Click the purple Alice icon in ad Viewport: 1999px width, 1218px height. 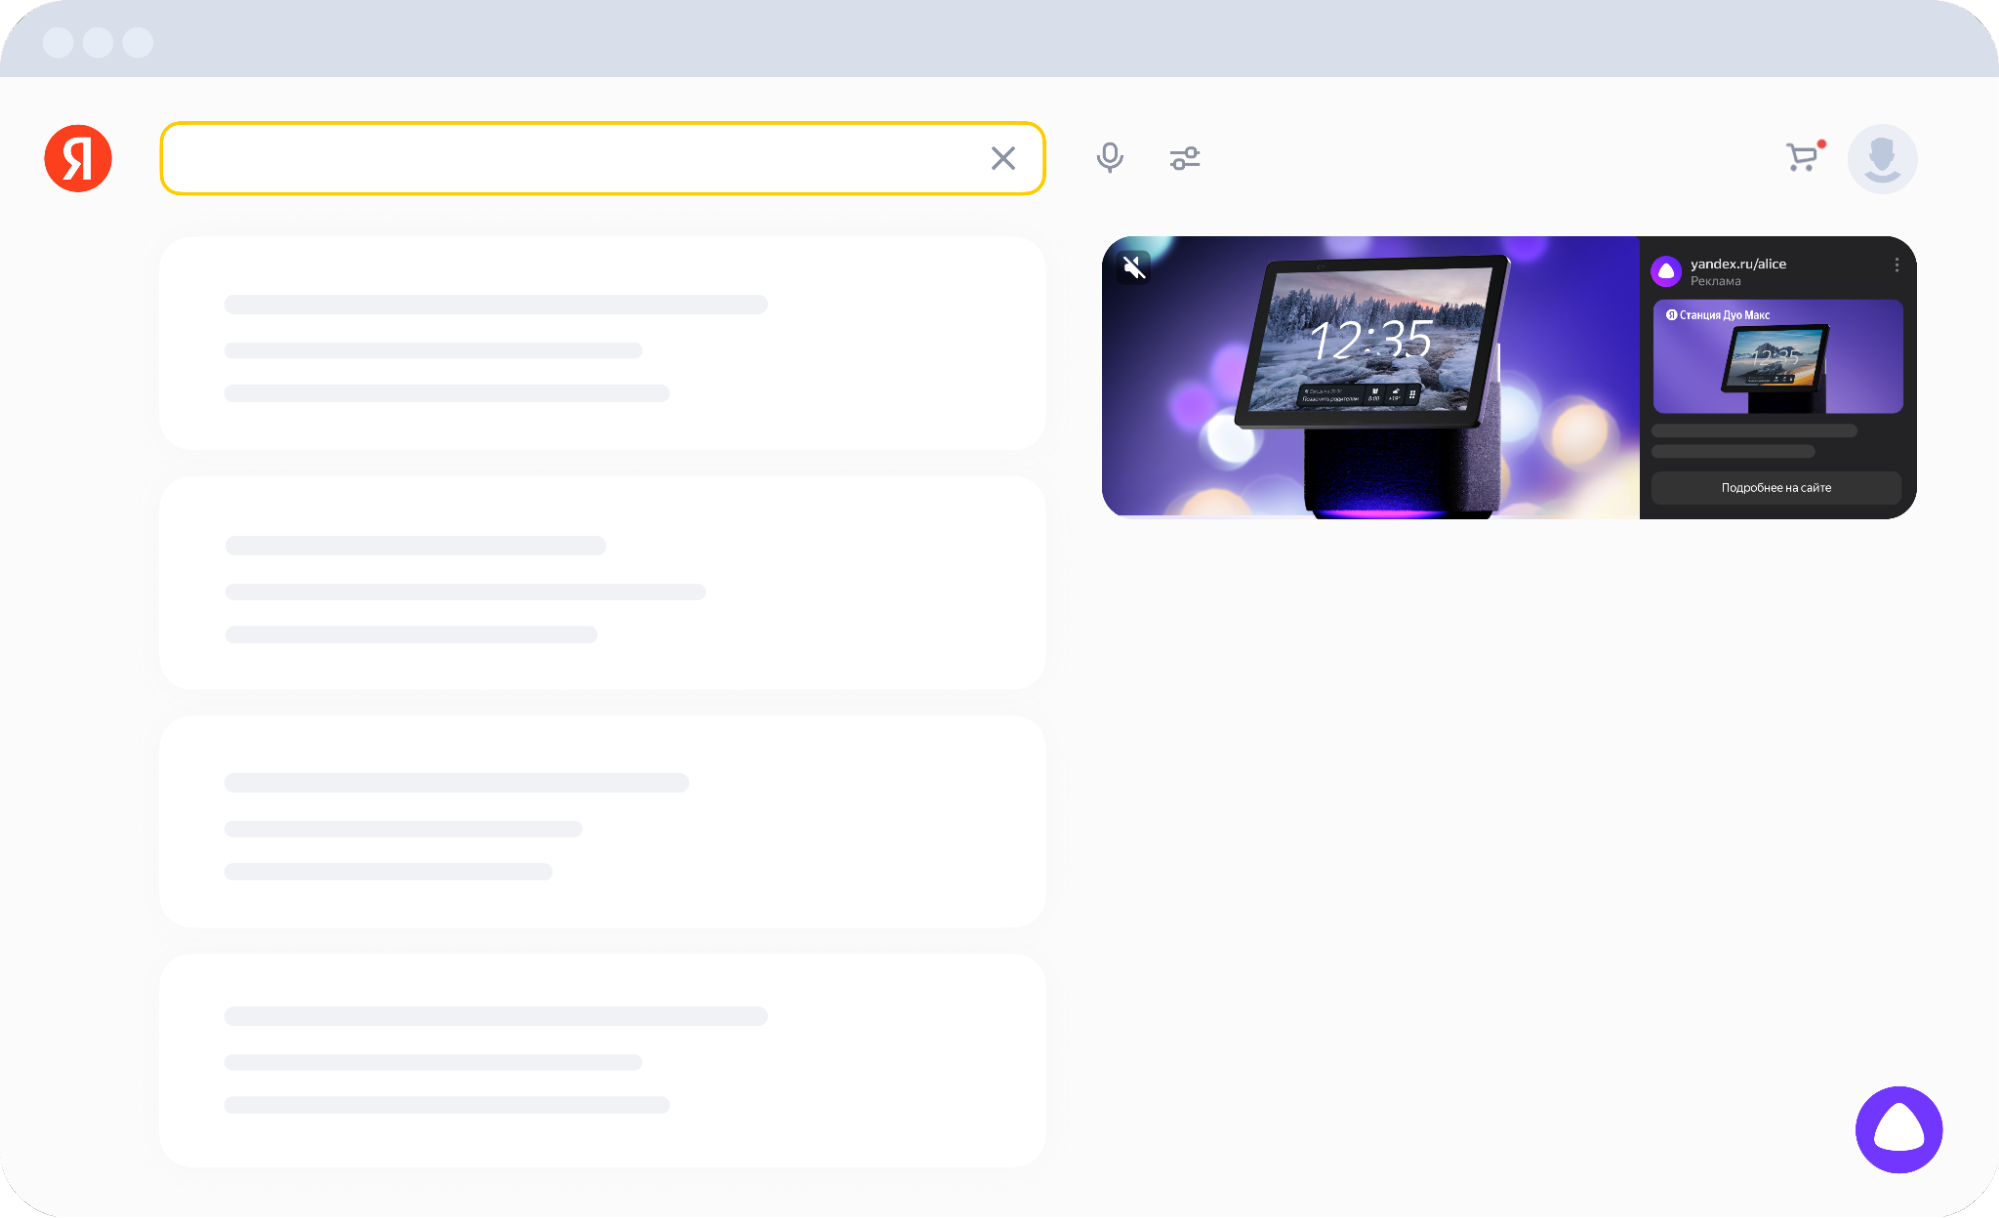coord(1666,271)
